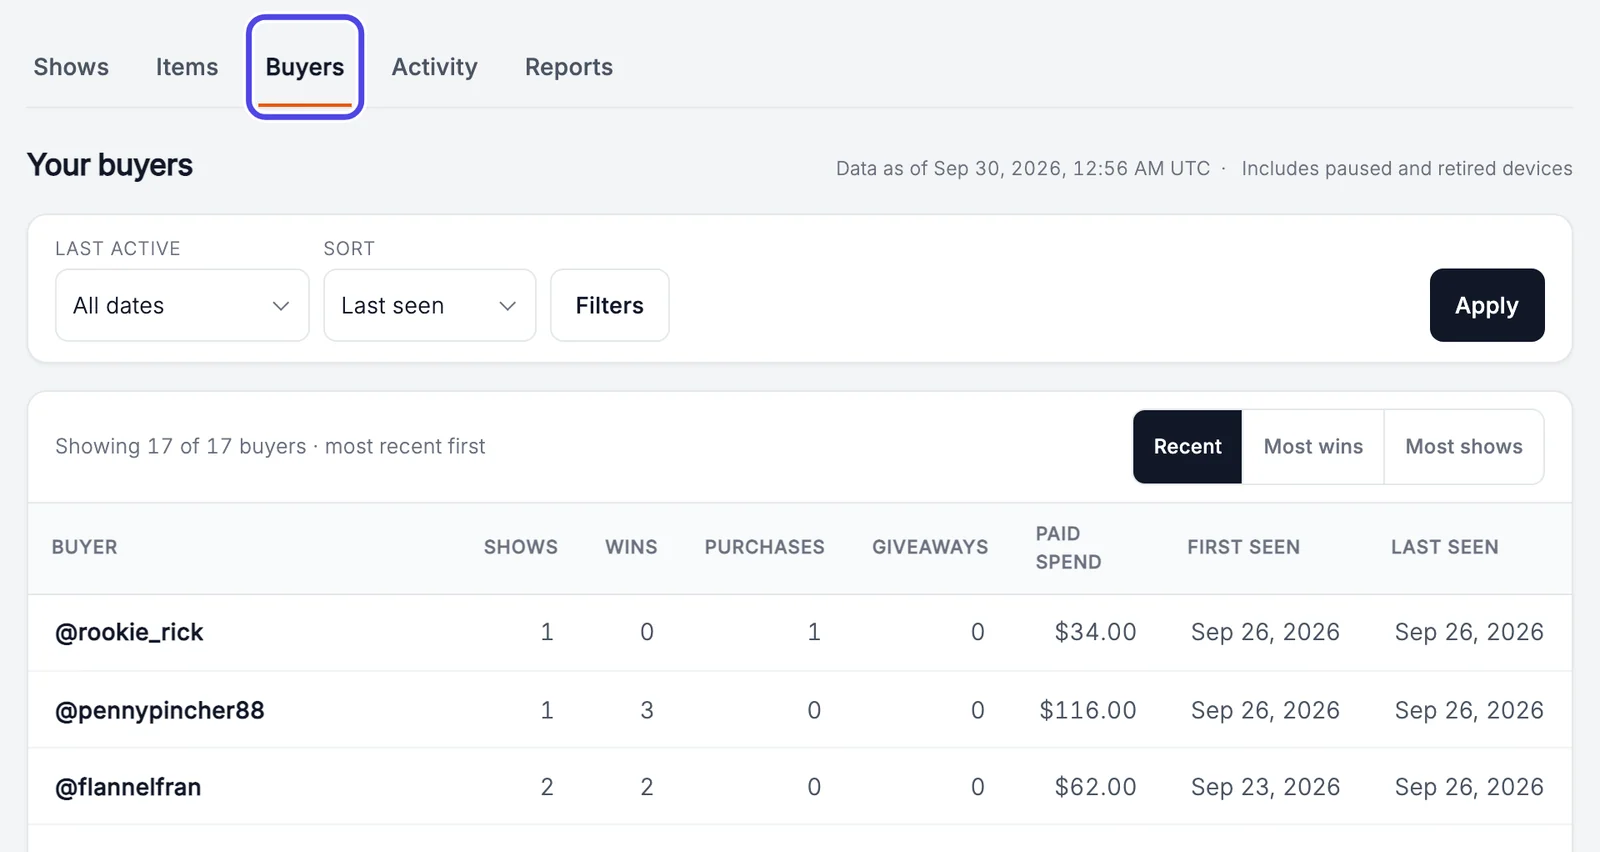Open buyer @rookie_rick

click(129, 632)
